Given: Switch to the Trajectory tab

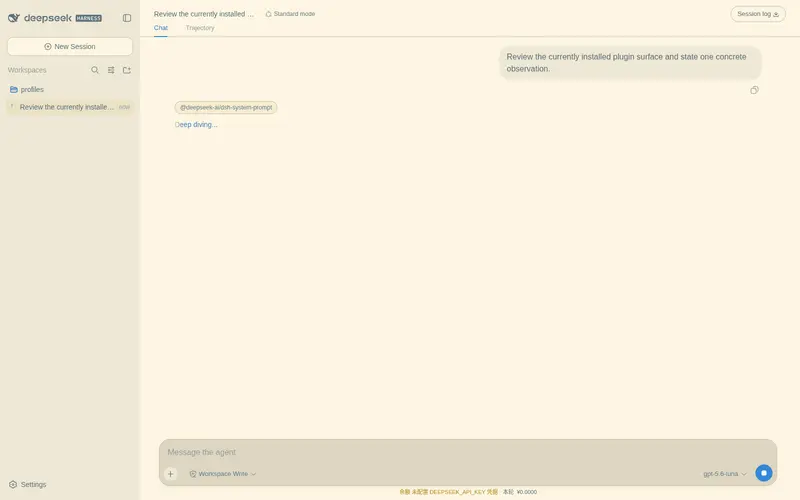Looking at the screenshot, I should (200, 28).
